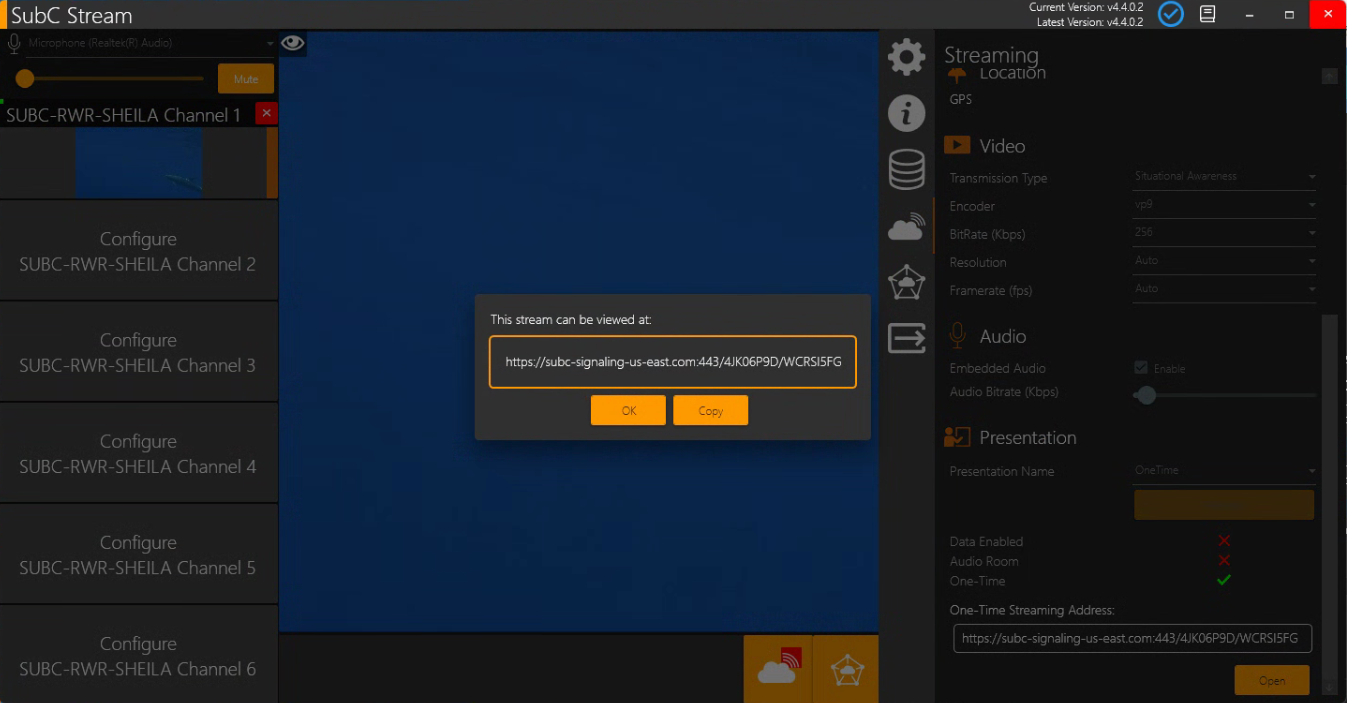Click the Latest Version v4.4.0.2 text
This screenshot has width=1347, height=703.
pos(1090,22)
